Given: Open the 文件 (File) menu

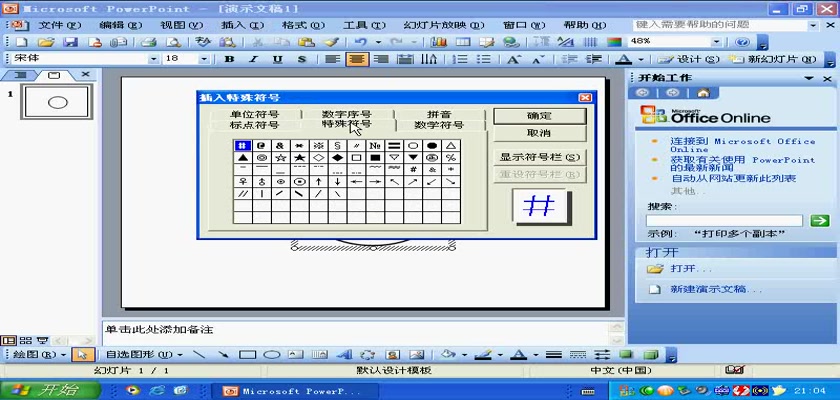Looking at the screenshot, I should pos(59,25).
